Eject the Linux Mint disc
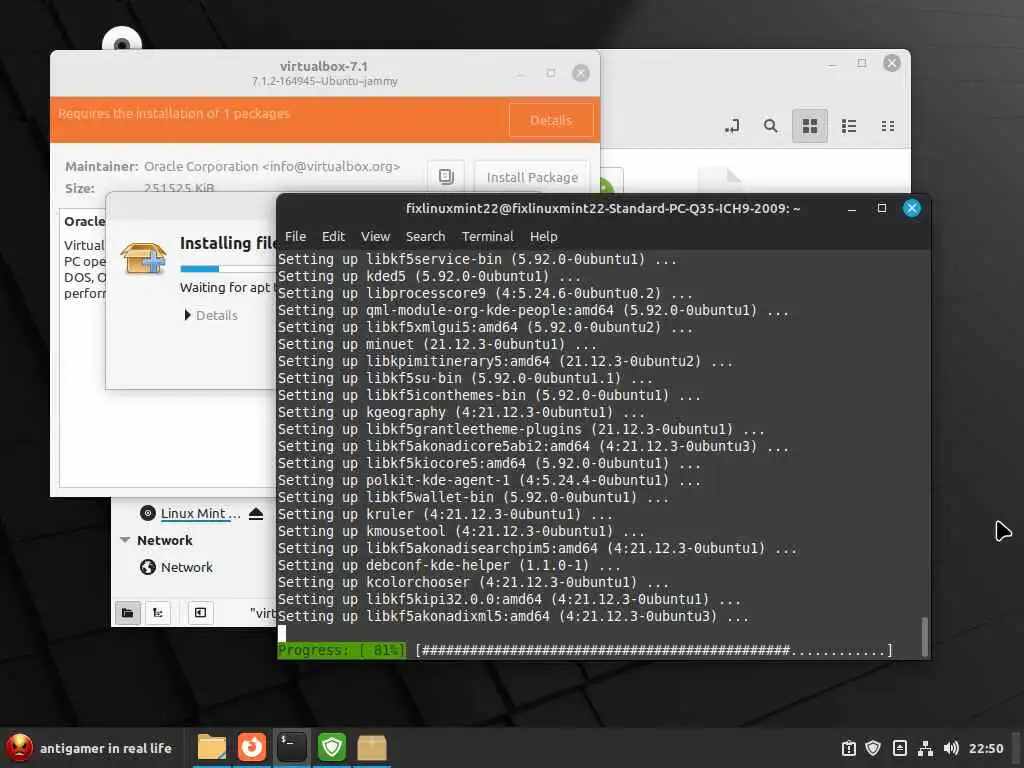 click(x=256, y=513)
